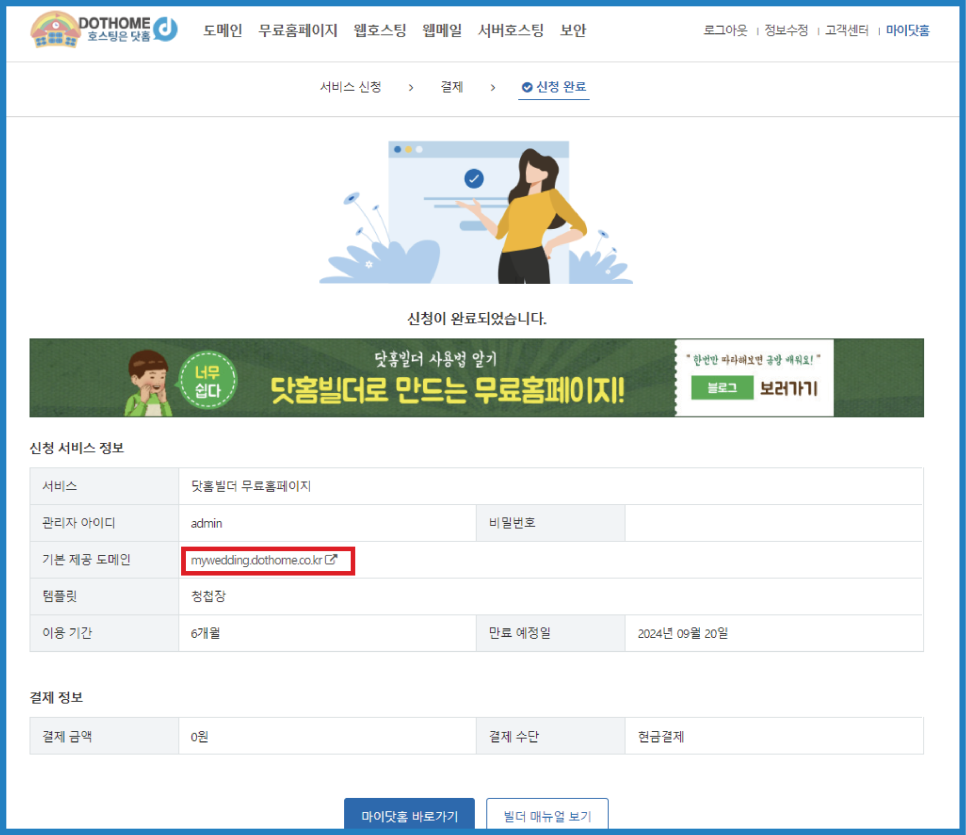The height and width of the screenshot is (835, 966).
Task: Select the 서비스 신청 step
Action: [x=351, y=87]
